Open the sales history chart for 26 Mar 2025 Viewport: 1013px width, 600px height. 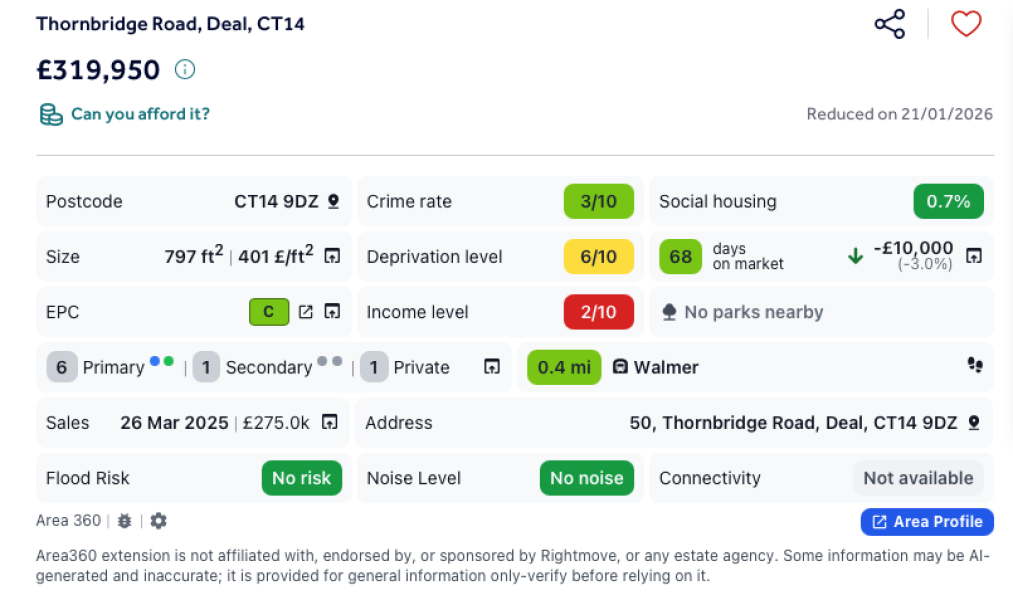329,422
